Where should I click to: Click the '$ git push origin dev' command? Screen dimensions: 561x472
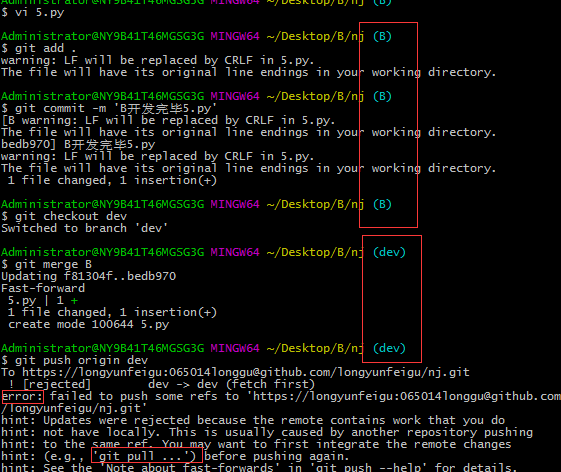click(74, 360)
